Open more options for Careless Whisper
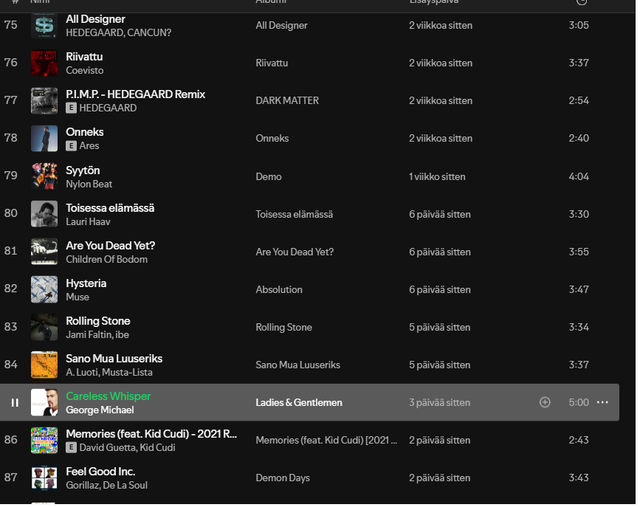640x507 pixels. click(x=602, y=402)
